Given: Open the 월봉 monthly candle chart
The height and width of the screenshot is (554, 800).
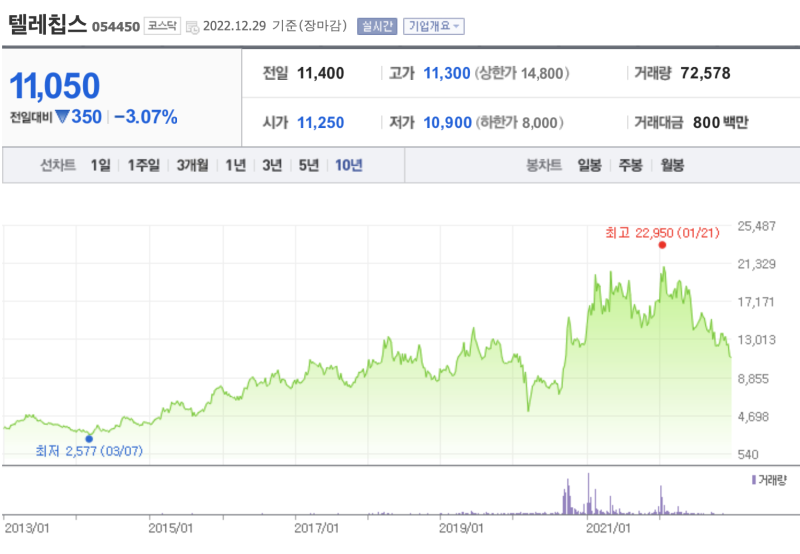Looking at the screenshot, I should [672, 165].
